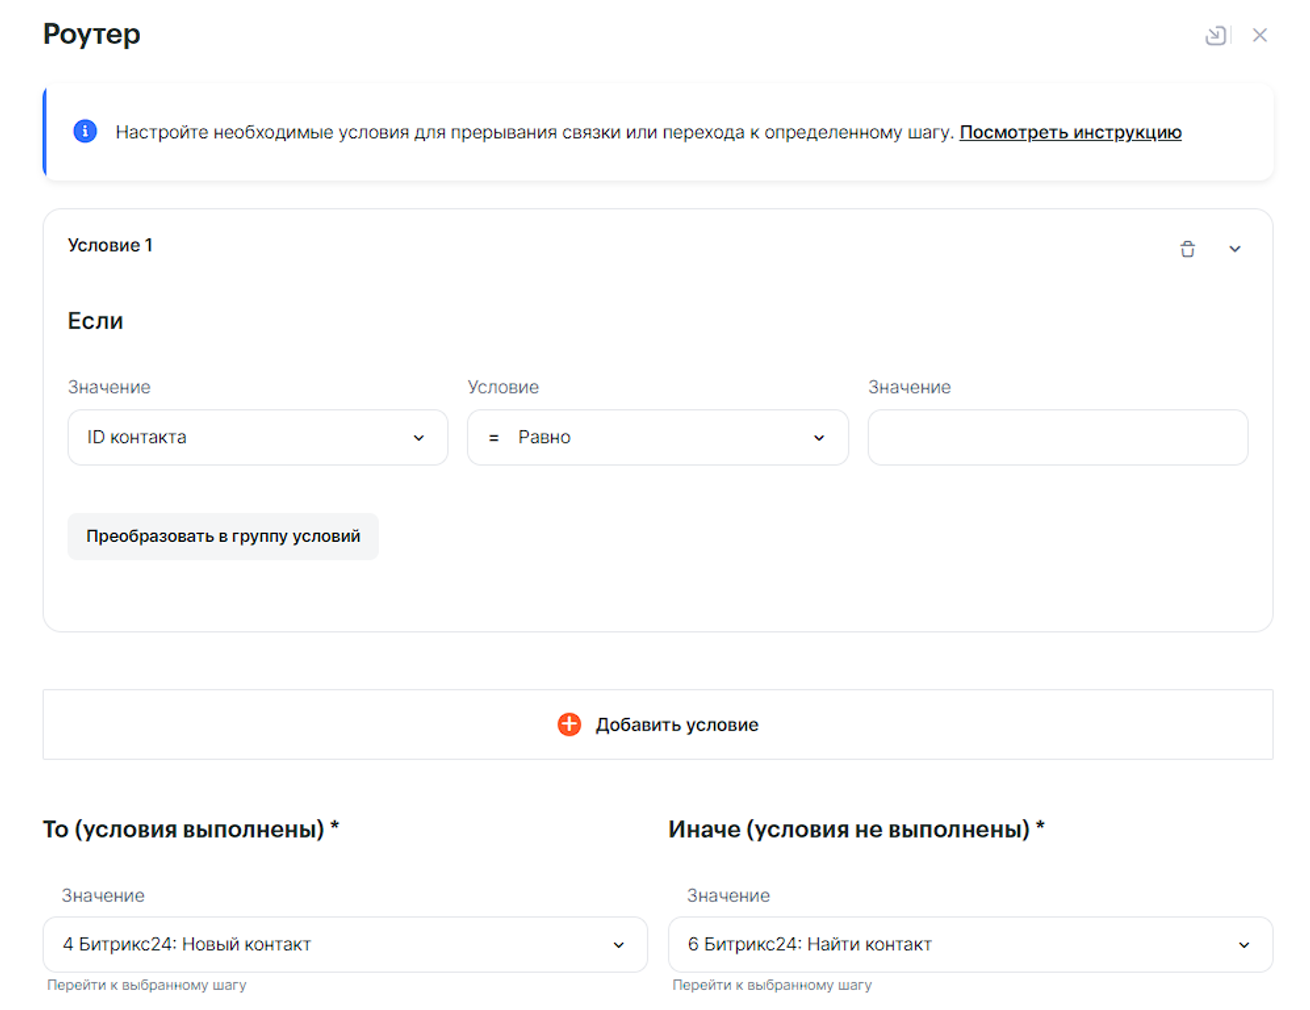Click the blue info icon in notice
The image size is (1310, 1010).
[x=85, y=131]
